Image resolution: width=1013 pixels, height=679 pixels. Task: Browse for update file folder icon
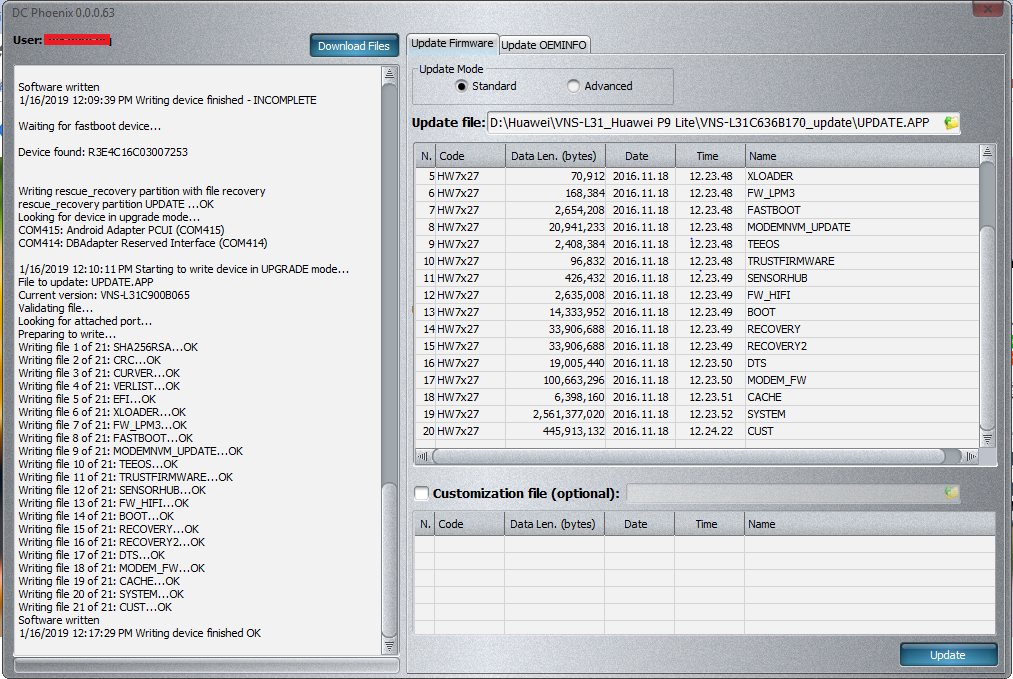951,123
